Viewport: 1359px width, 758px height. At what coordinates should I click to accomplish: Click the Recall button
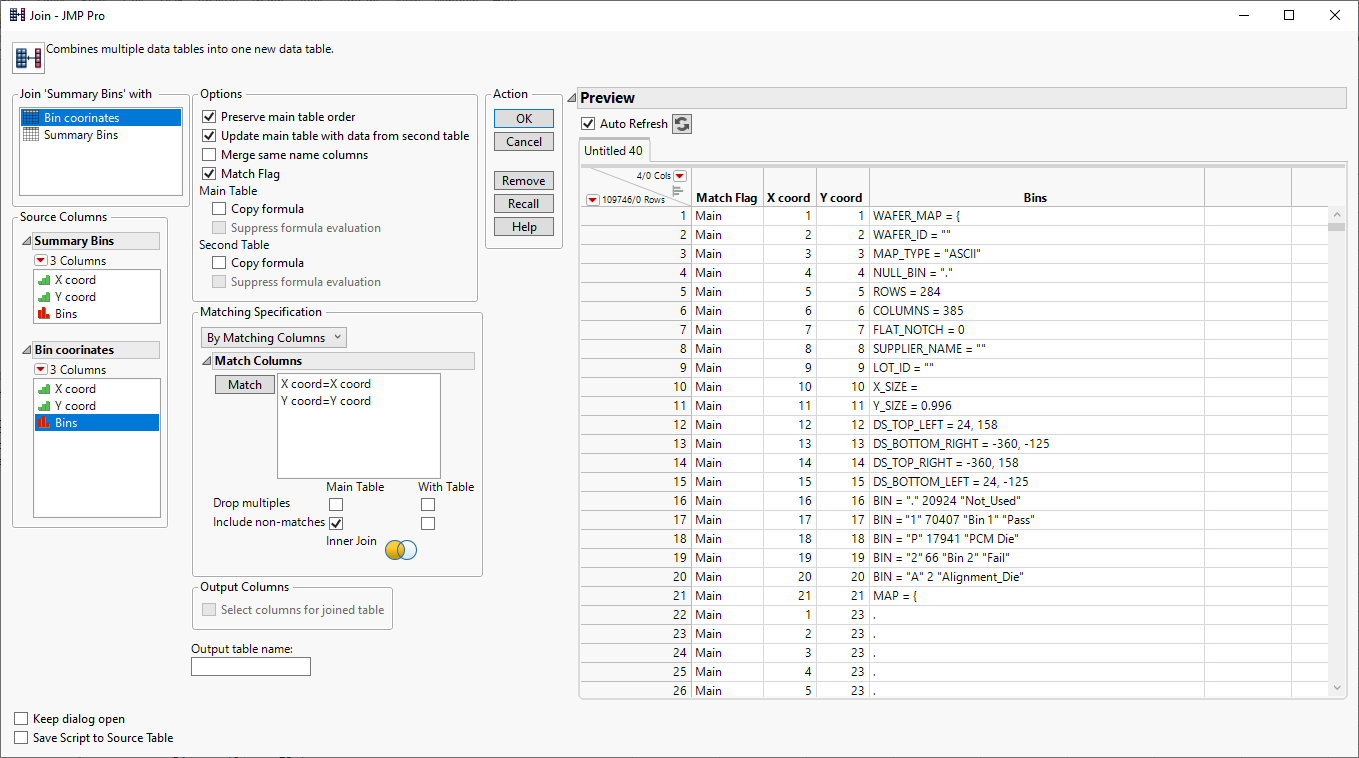523,203
